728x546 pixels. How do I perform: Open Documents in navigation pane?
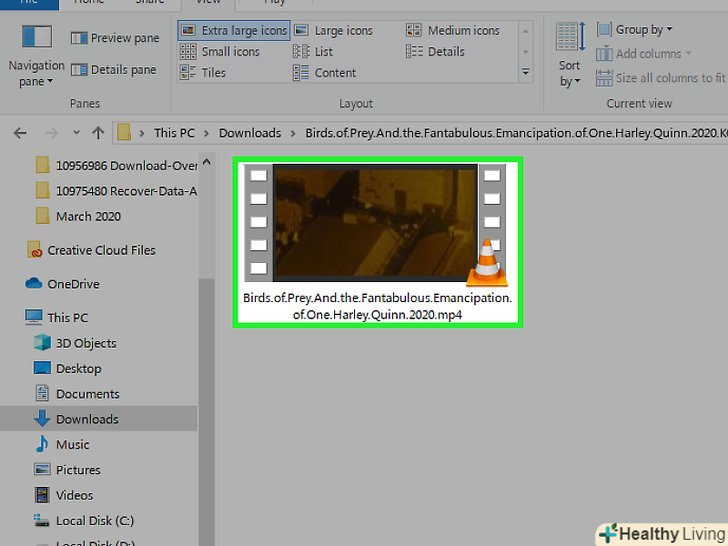[77, 394]
